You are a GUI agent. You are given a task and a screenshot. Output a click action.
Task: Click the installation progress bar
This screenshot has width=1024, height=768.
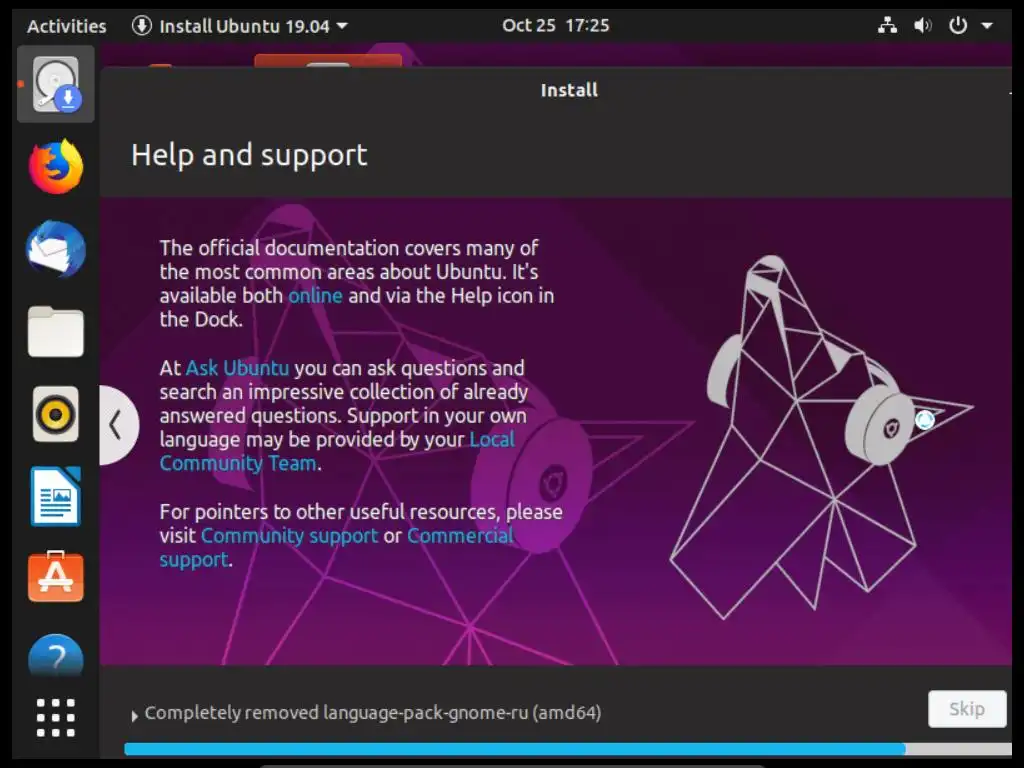tap(567, 749)
